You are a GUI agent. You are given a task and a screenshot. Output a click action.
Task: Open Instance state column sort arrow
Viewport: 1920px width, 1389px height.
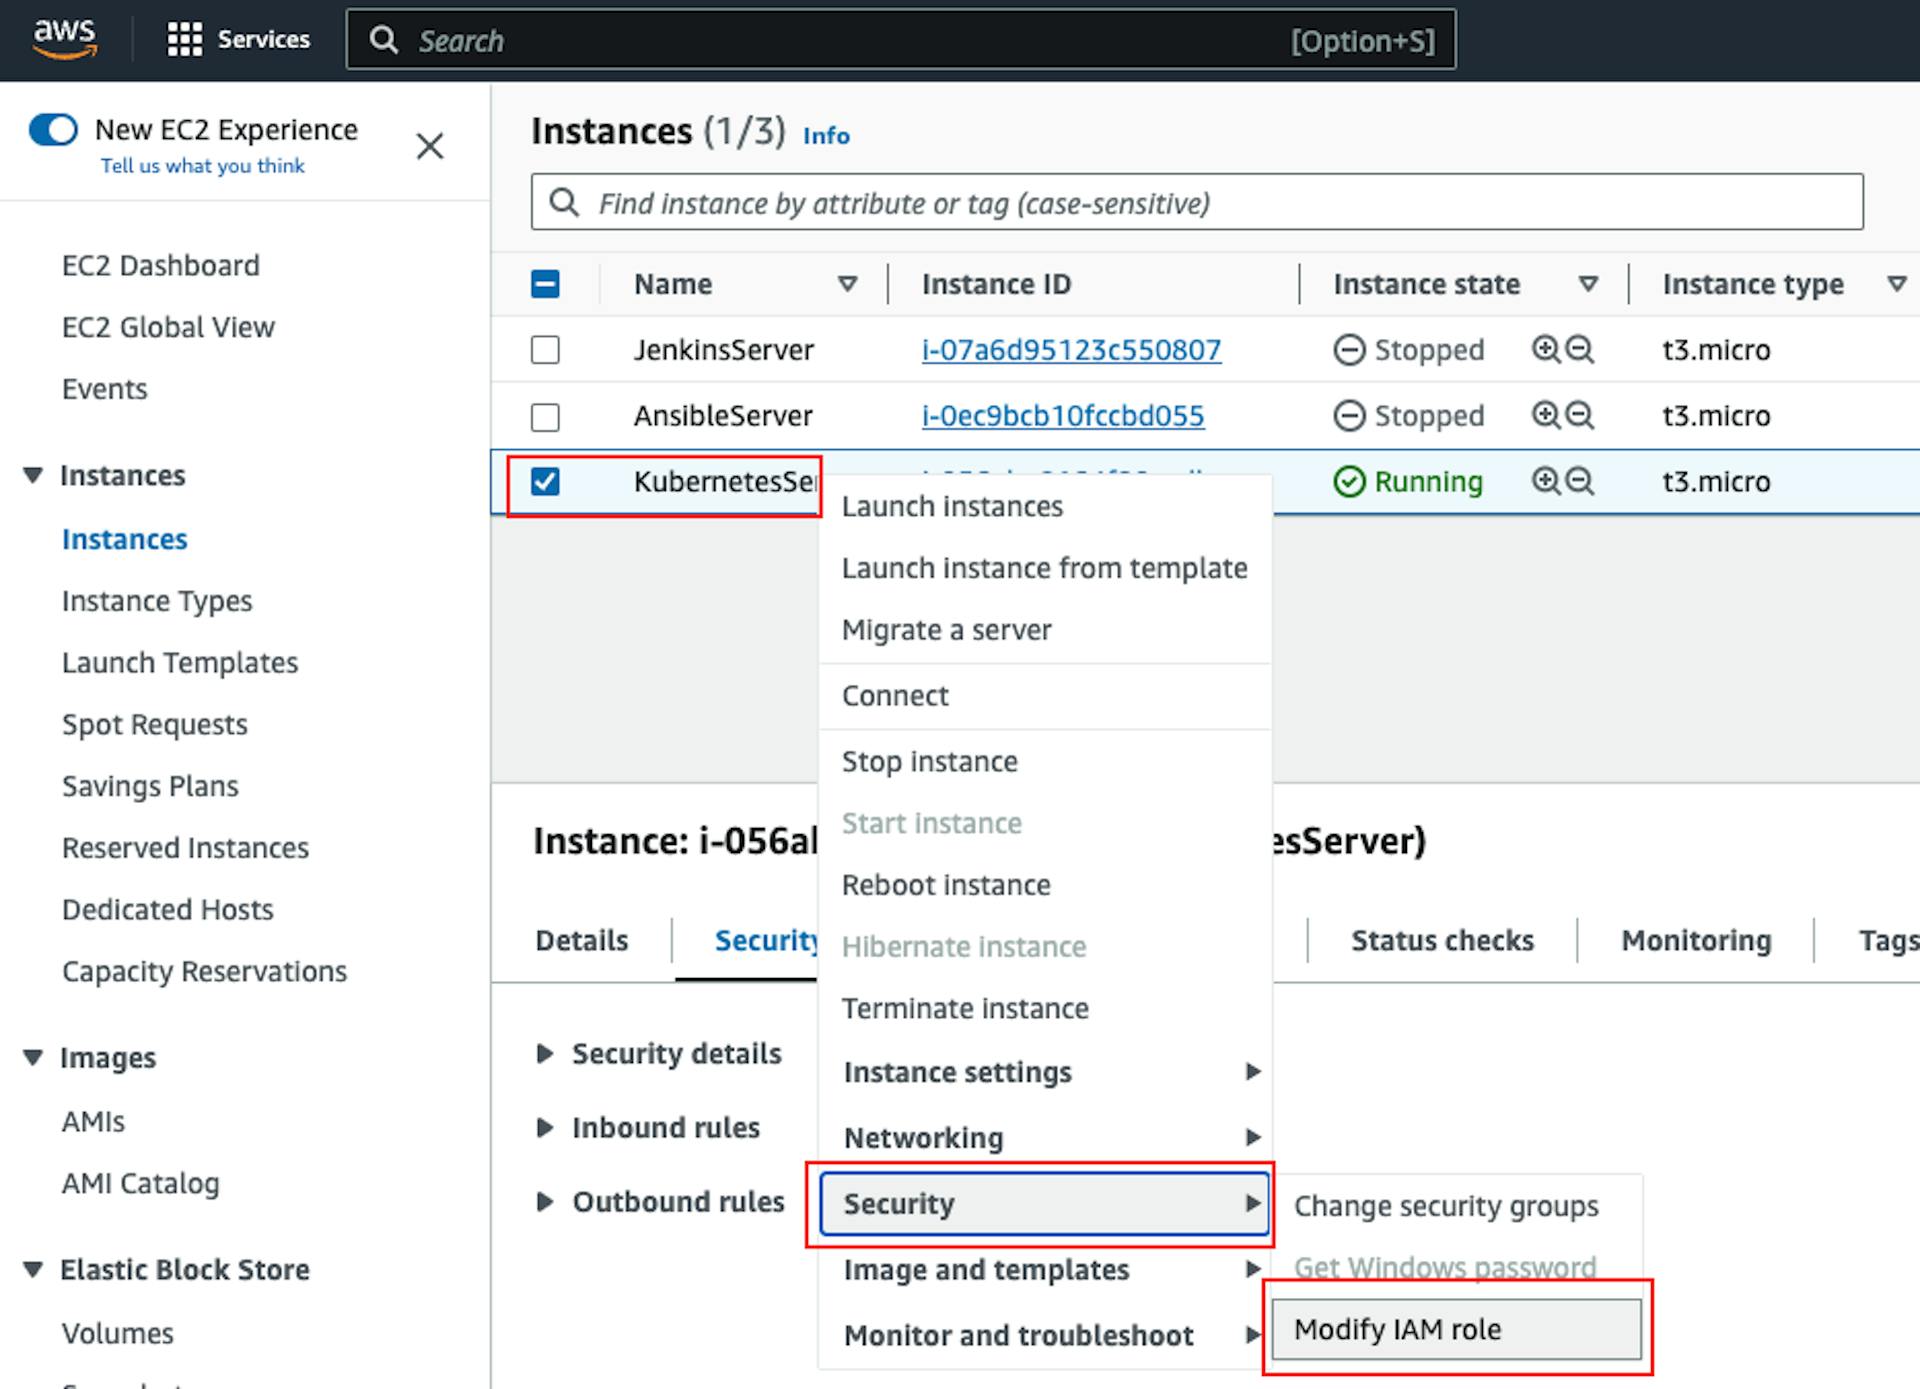tap(1587, 284)
